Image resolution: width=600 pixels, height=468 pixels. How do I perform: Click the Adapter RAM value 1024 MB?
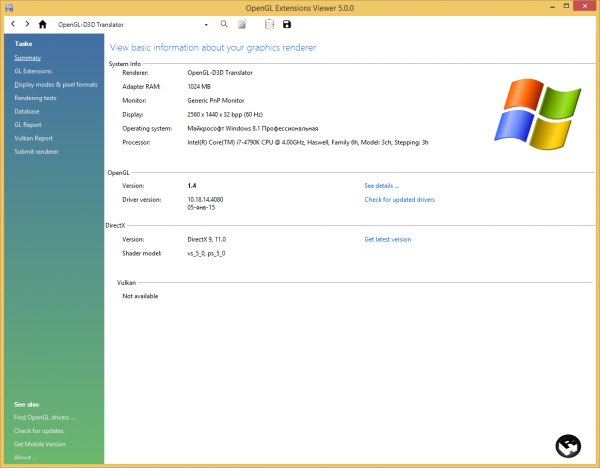point(199,86)
